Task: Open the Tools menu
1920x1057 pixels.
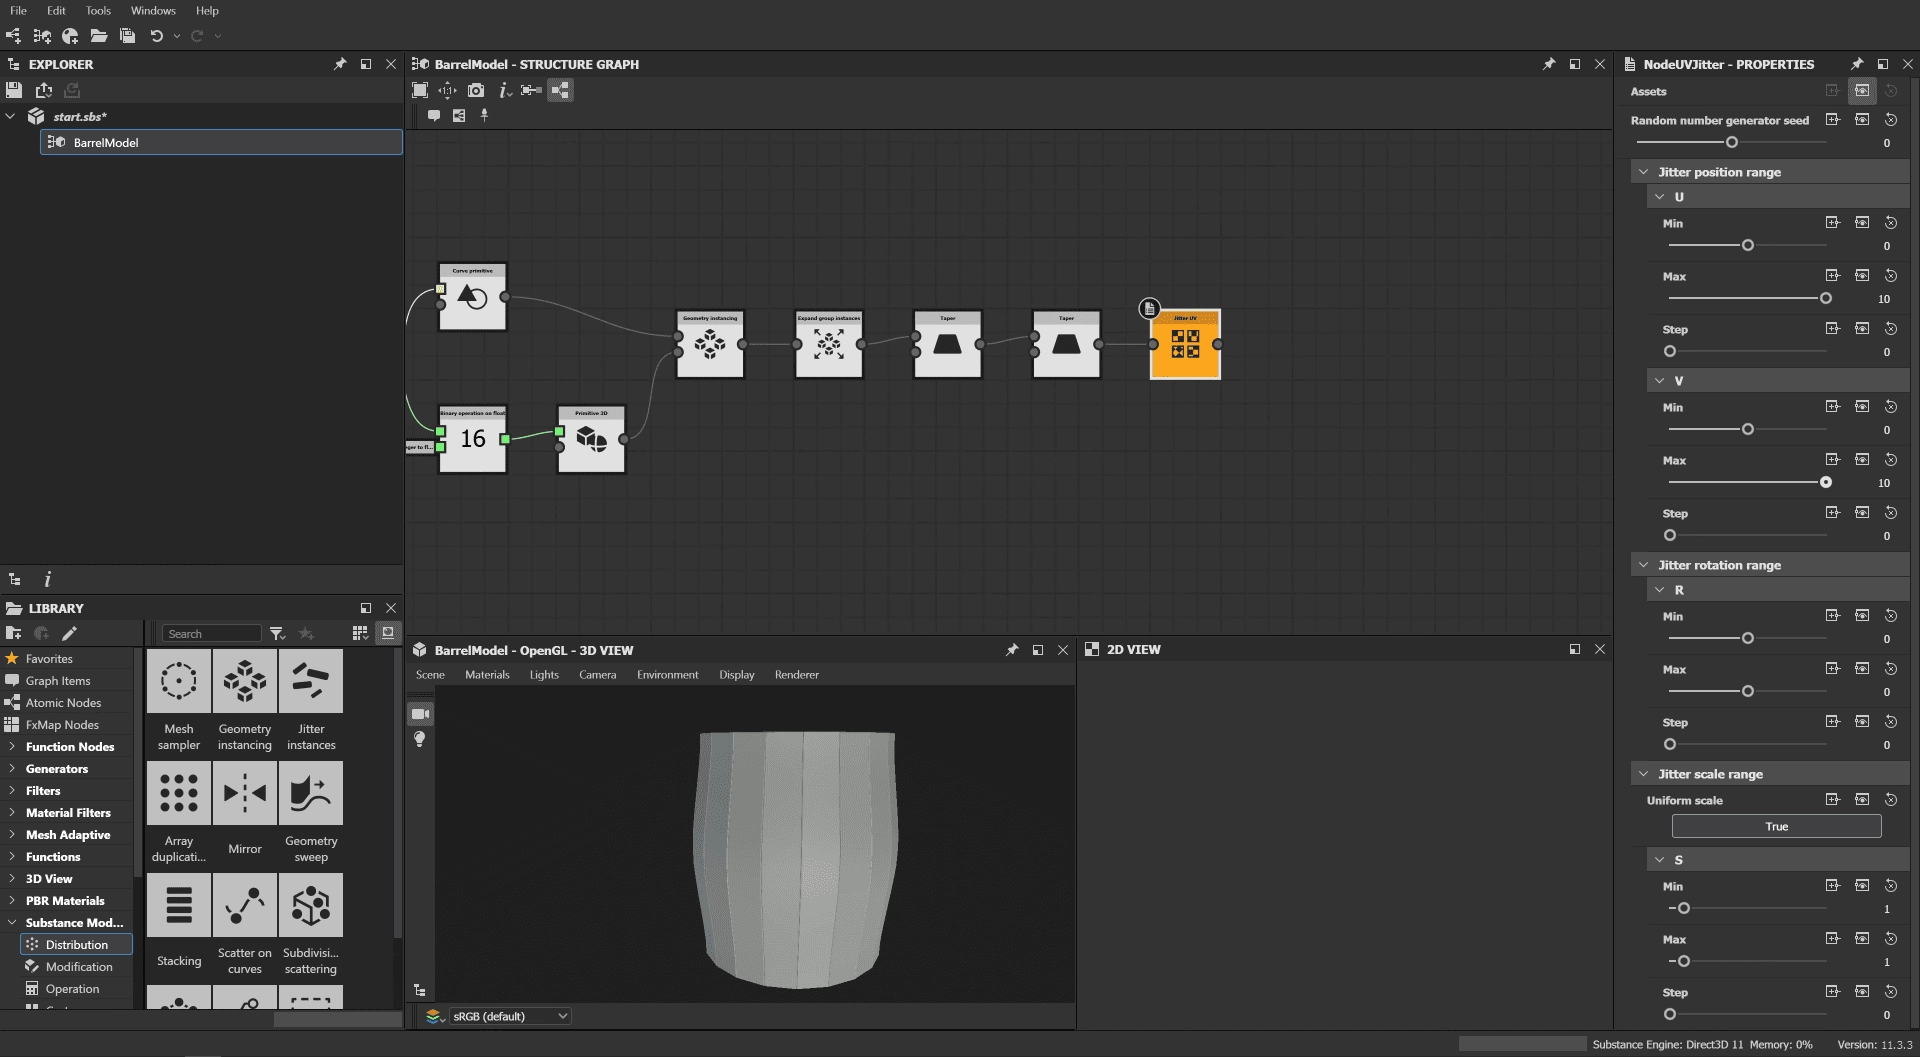Action: (98, 10)
